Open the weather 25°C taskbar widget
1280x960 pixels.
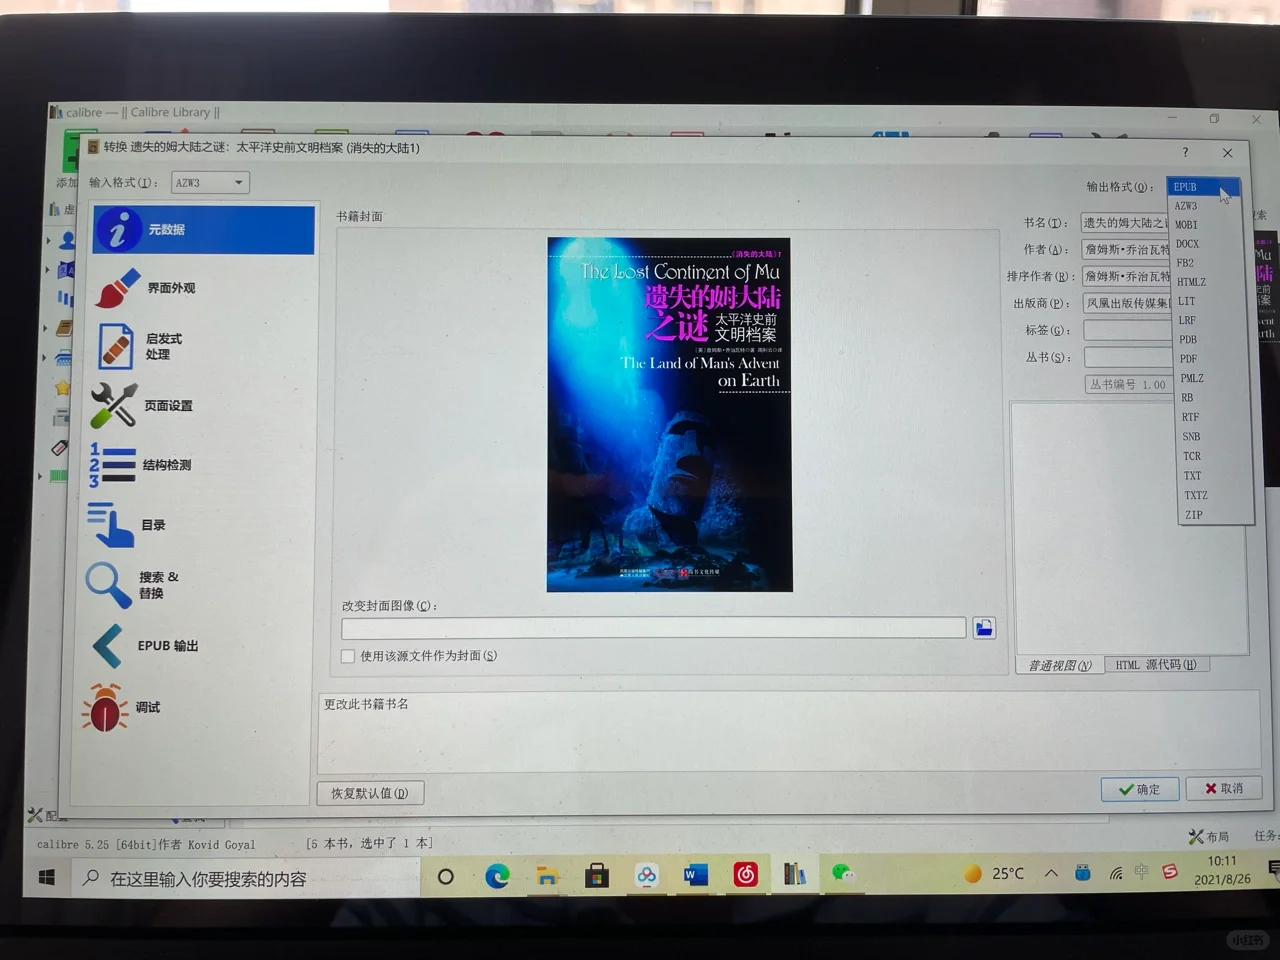pyautogui.click(x=994, y=873)
